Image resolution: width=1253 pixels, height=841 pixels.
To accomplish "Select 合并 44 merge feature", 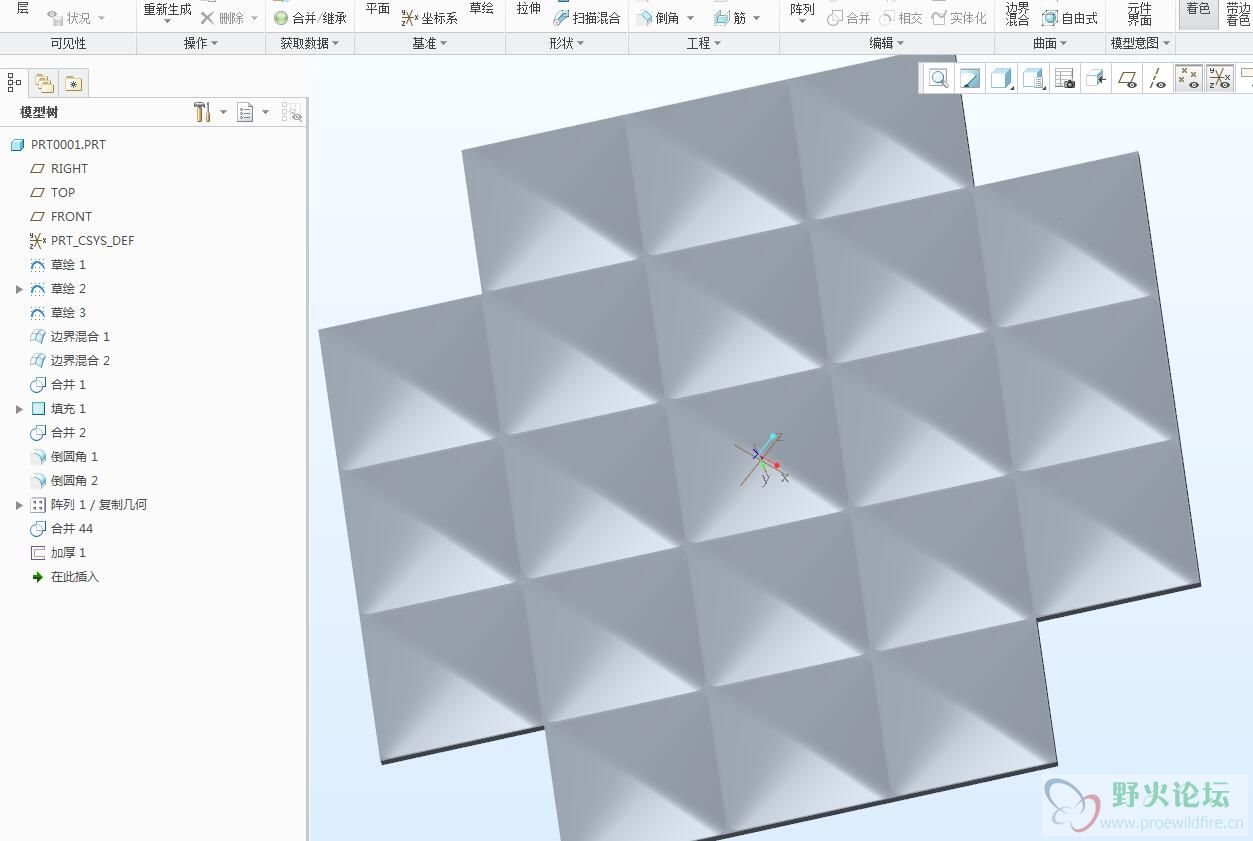I will 62,529.
